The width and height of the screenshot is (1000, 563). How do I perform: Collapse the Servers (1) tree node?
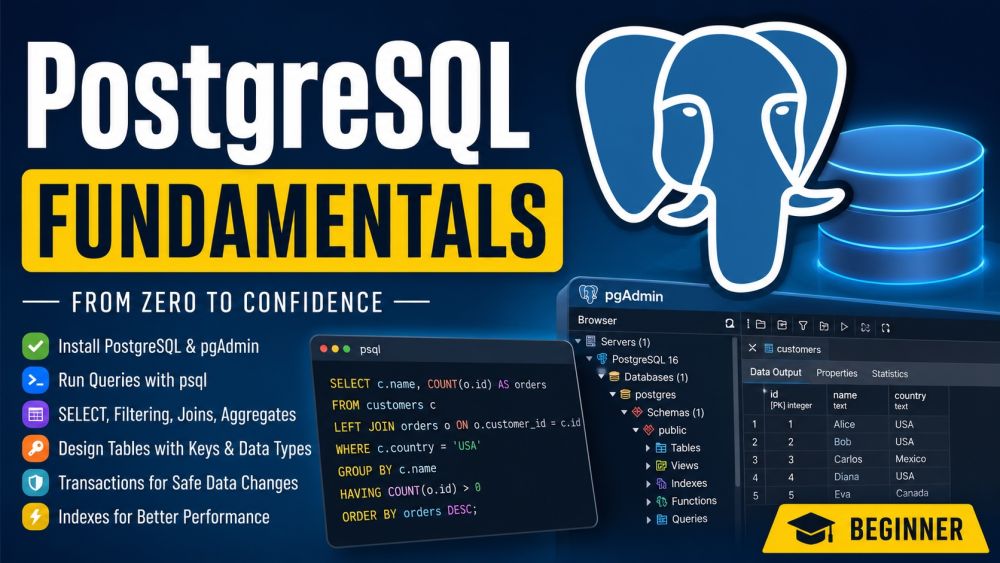click(x=578, y=341)
